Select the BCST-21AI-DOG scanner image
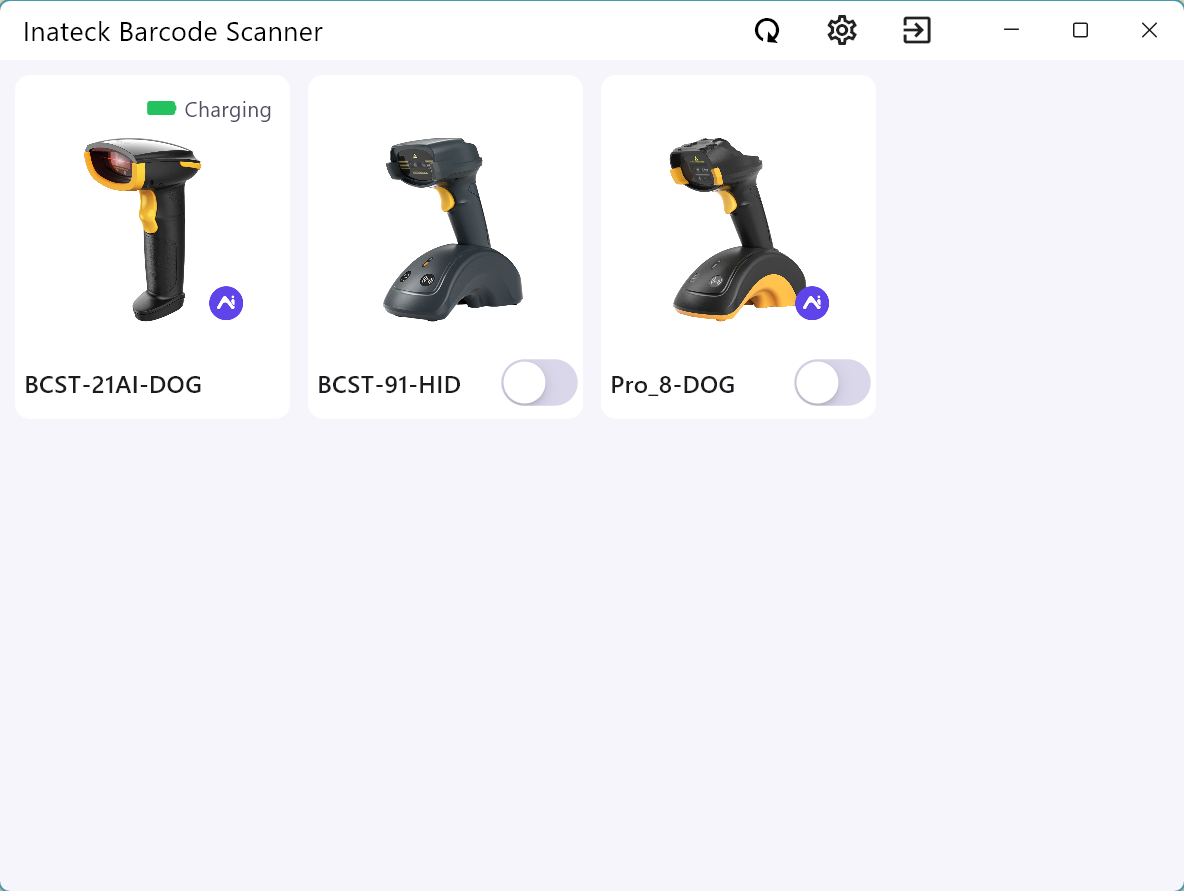1184x891 pixels. point(142,229)
